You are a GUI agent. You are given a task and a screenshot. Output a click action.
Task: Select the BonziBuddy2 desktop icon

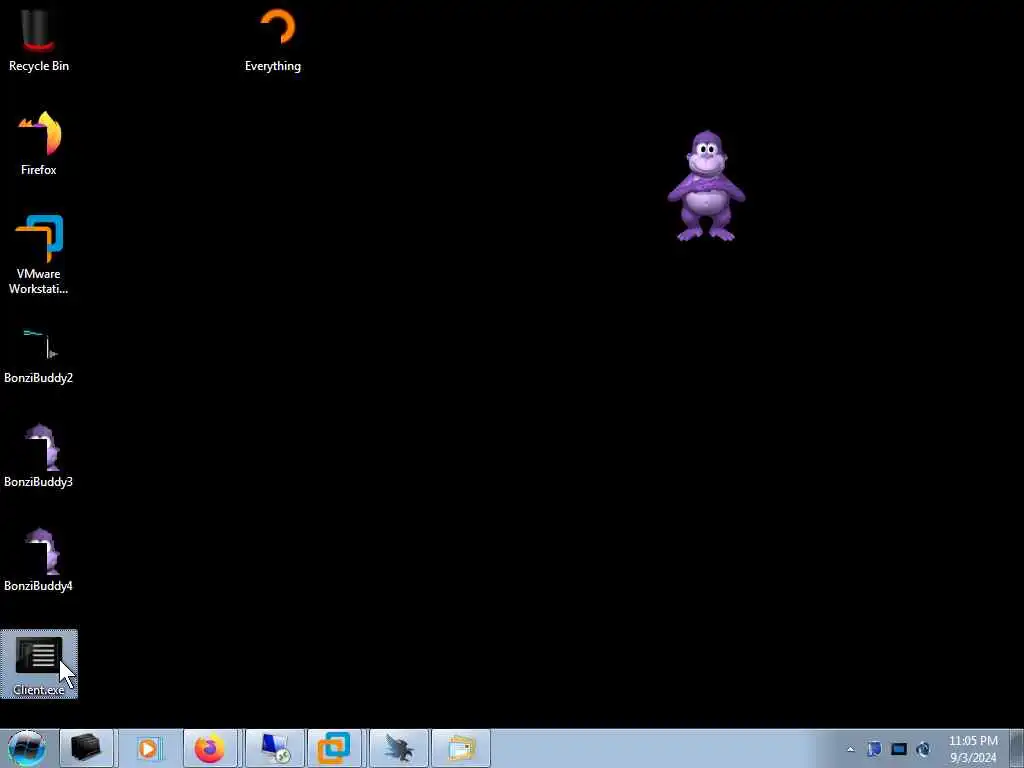[x=39, y=356]
